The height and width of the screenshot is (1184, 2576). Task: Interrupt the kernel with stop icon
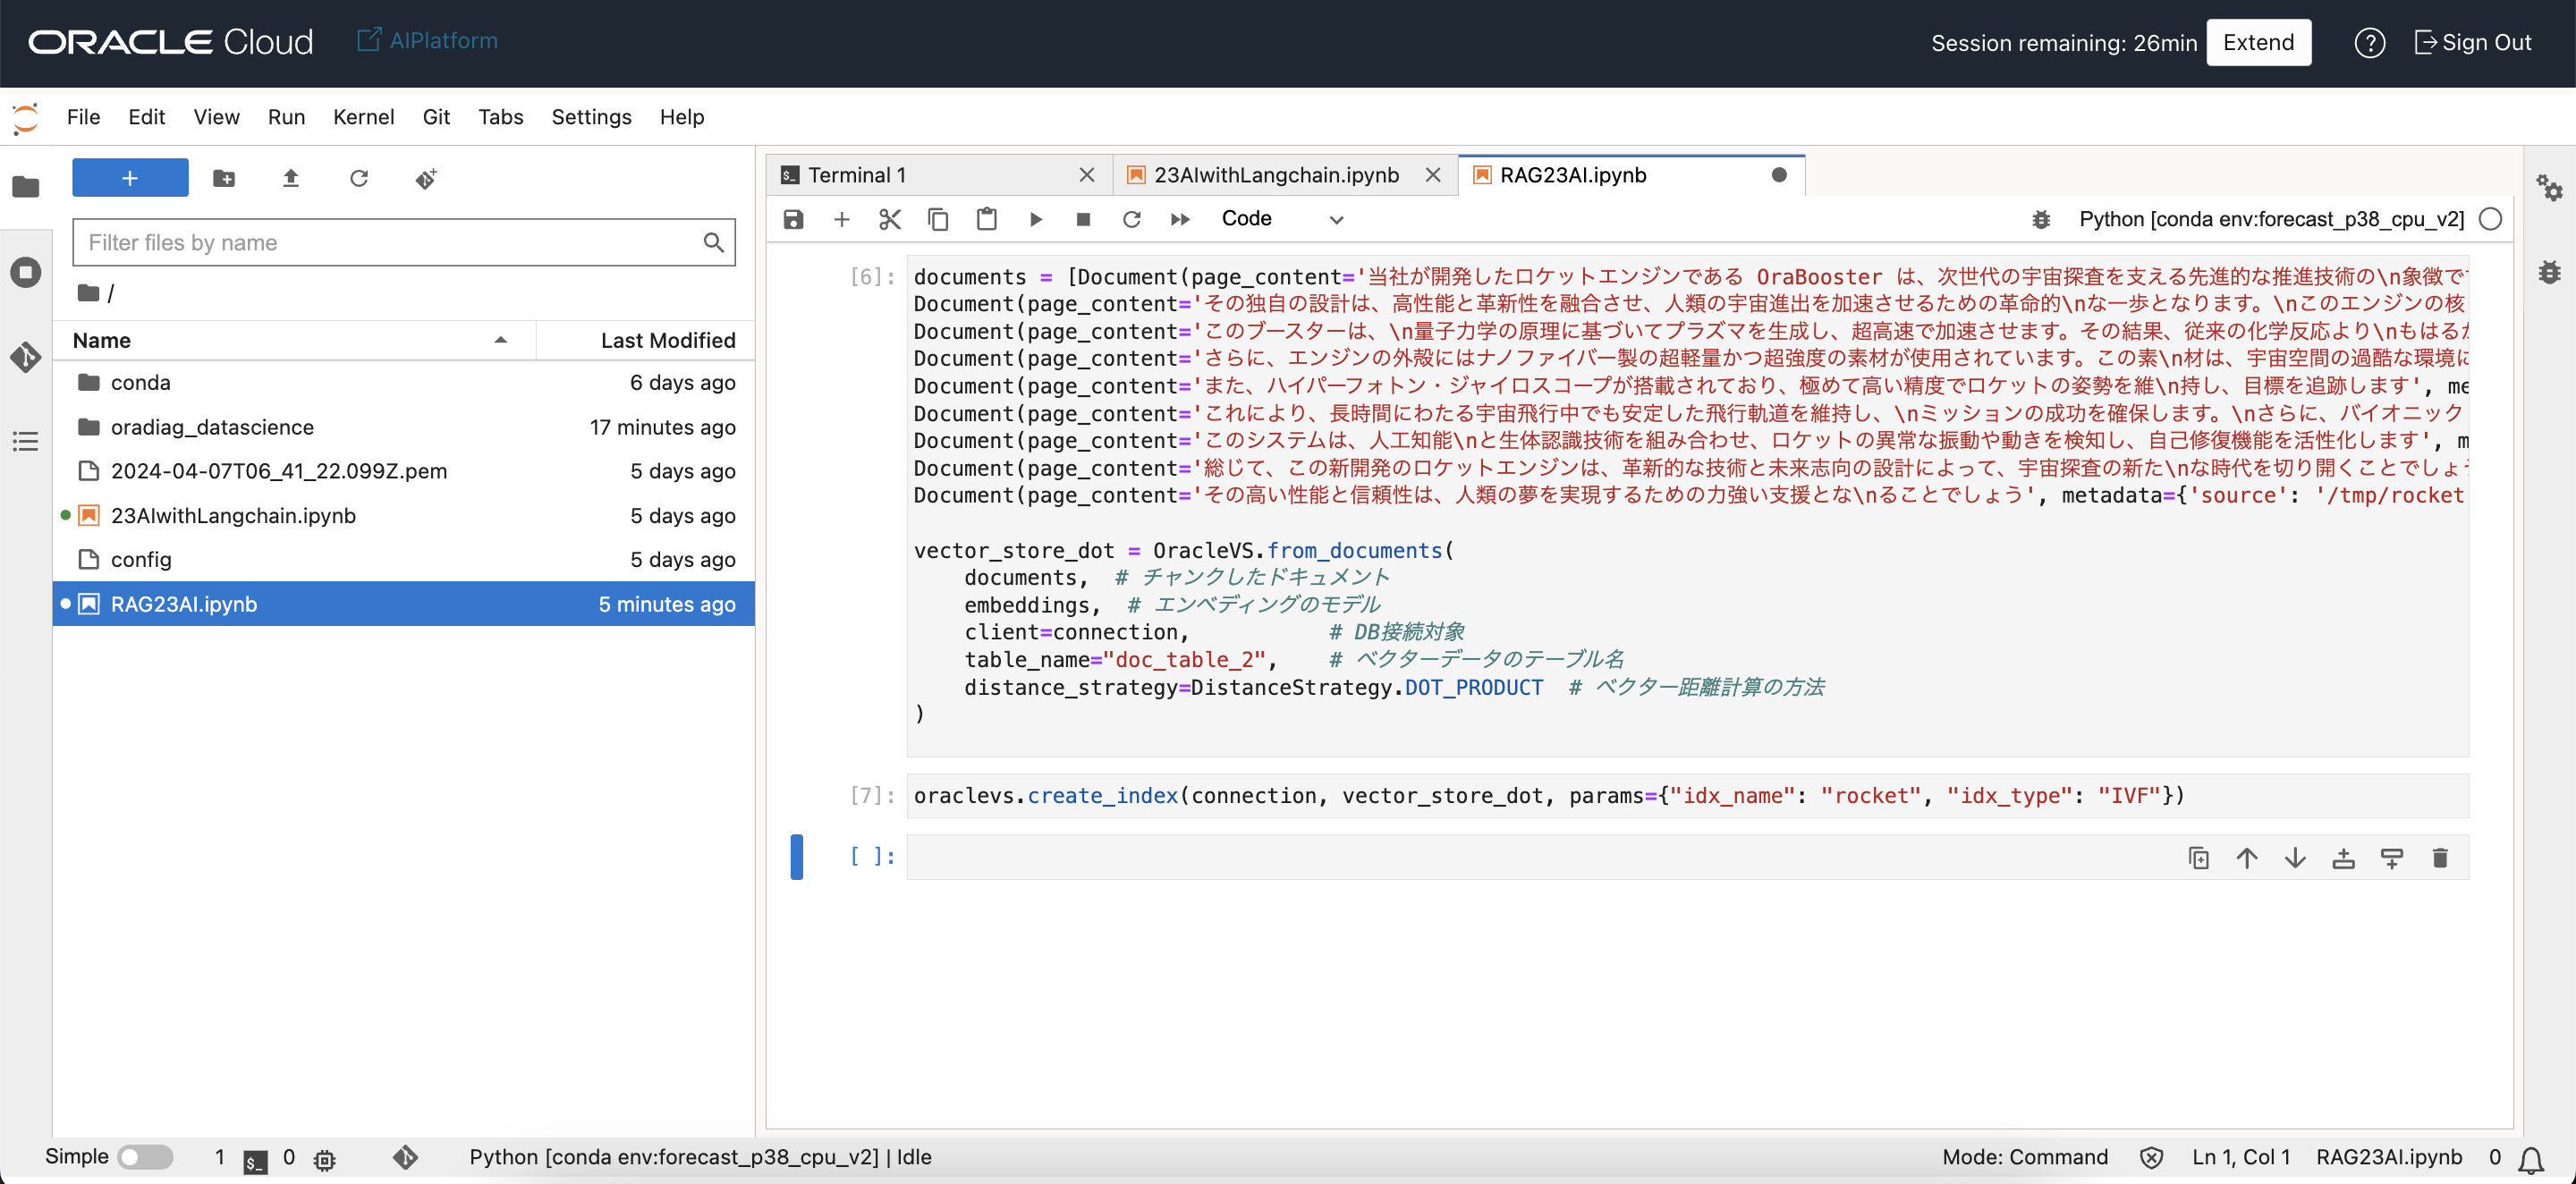click(x=1083, y=219)
